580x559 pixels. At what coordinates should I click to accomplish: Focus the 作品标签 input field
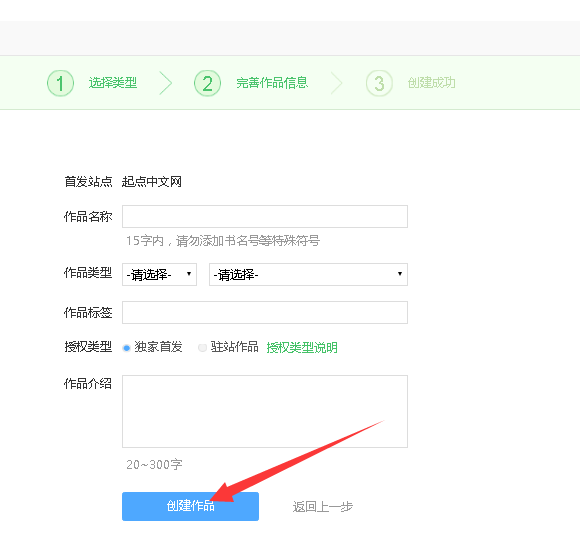(x=265, y=313)
